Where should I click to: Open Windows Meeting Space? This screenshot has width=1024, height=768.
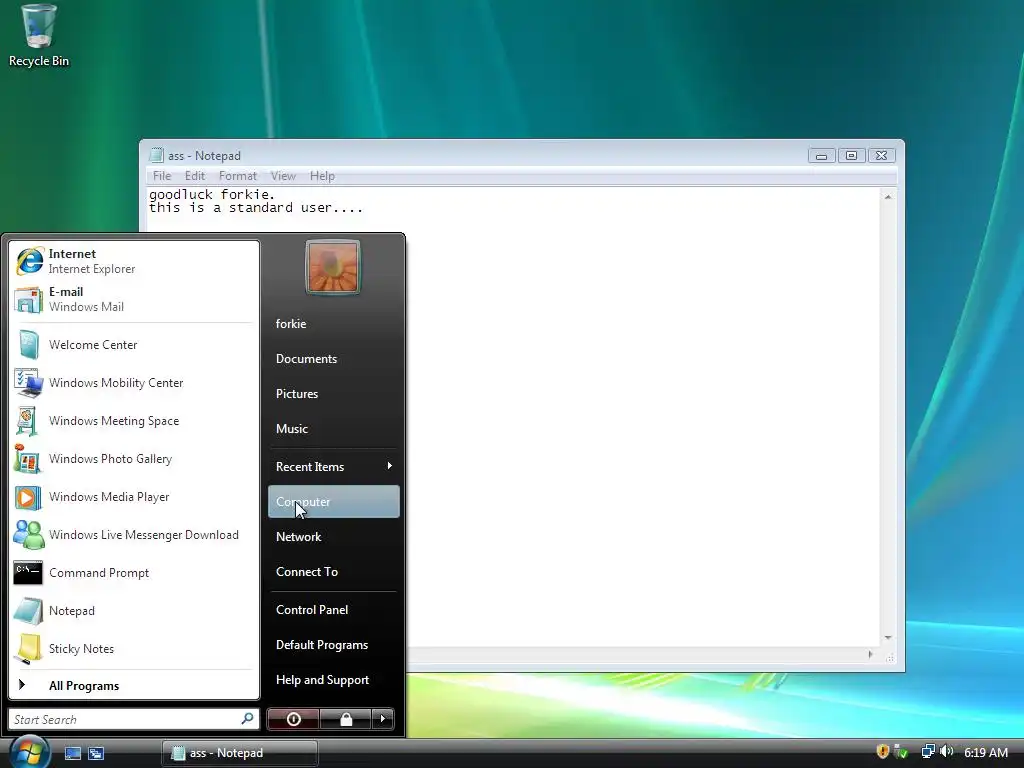[134, 421]
